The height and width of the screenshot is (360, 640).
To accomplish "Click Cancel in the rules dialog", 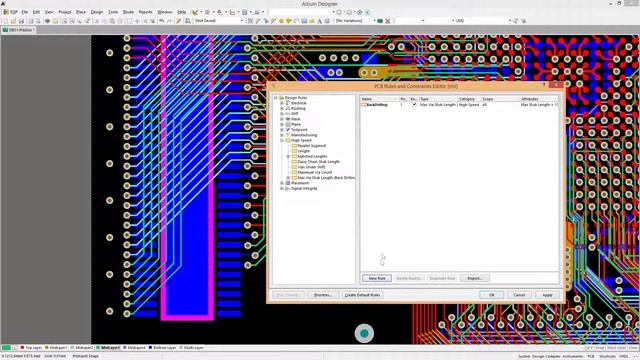I will pos(519,295).
